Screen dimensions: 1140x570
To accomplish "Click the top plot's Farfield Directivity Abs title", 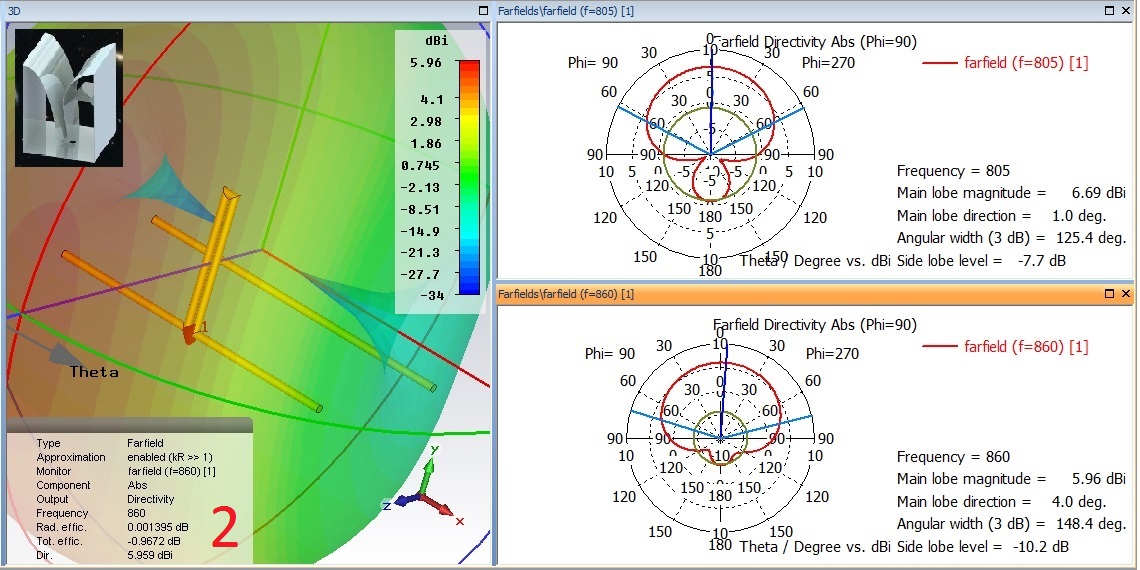I will click(815, 42).
